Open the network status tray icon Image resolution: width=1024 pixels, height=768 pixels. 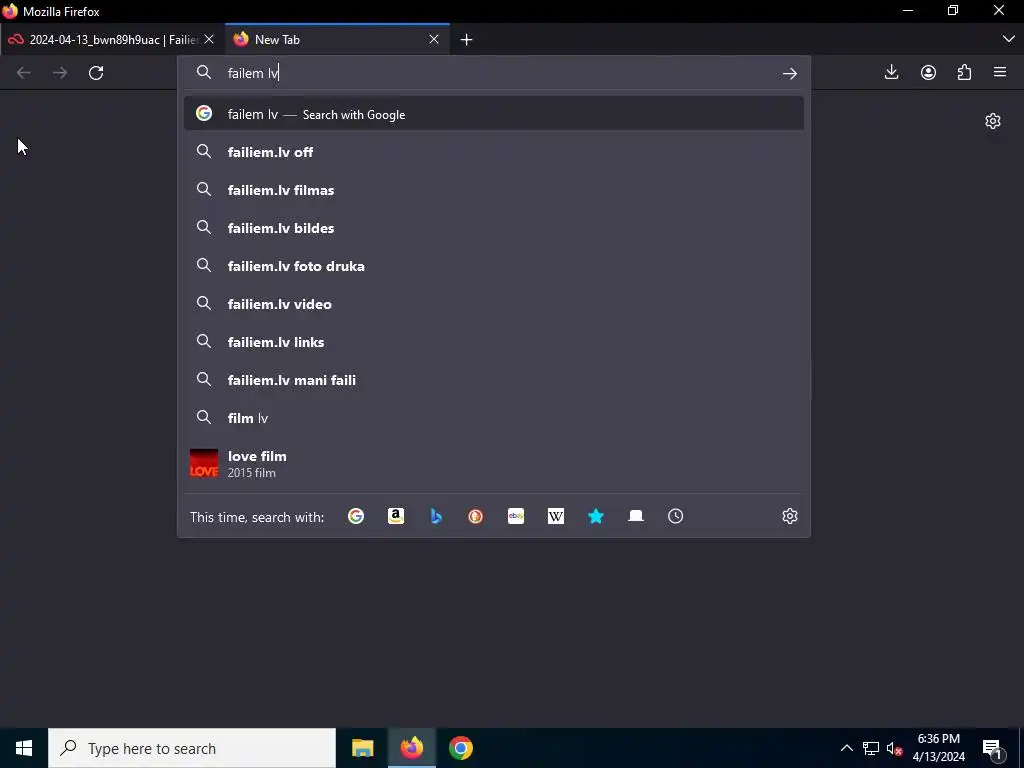pos(871,748)
